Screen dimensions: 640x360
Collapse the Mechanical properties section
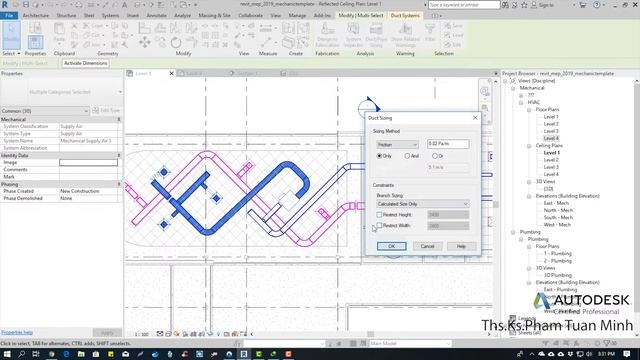pyautogui.click(x=119, y=120)
